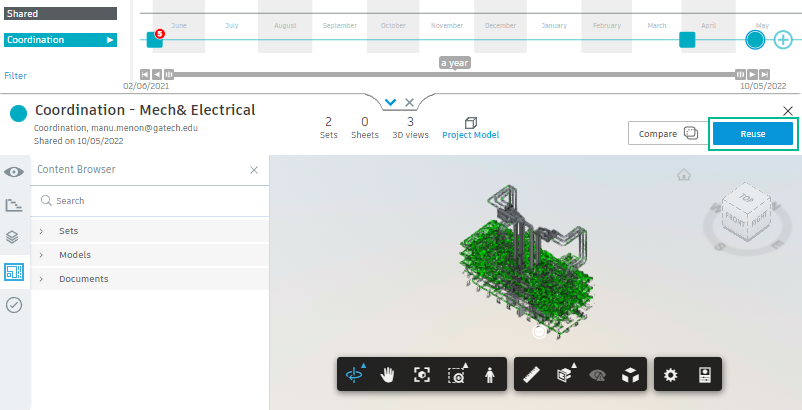Open the Sets count tab
Image resolution: width=802 pixels, height=410 pixels.
(328, 127)
